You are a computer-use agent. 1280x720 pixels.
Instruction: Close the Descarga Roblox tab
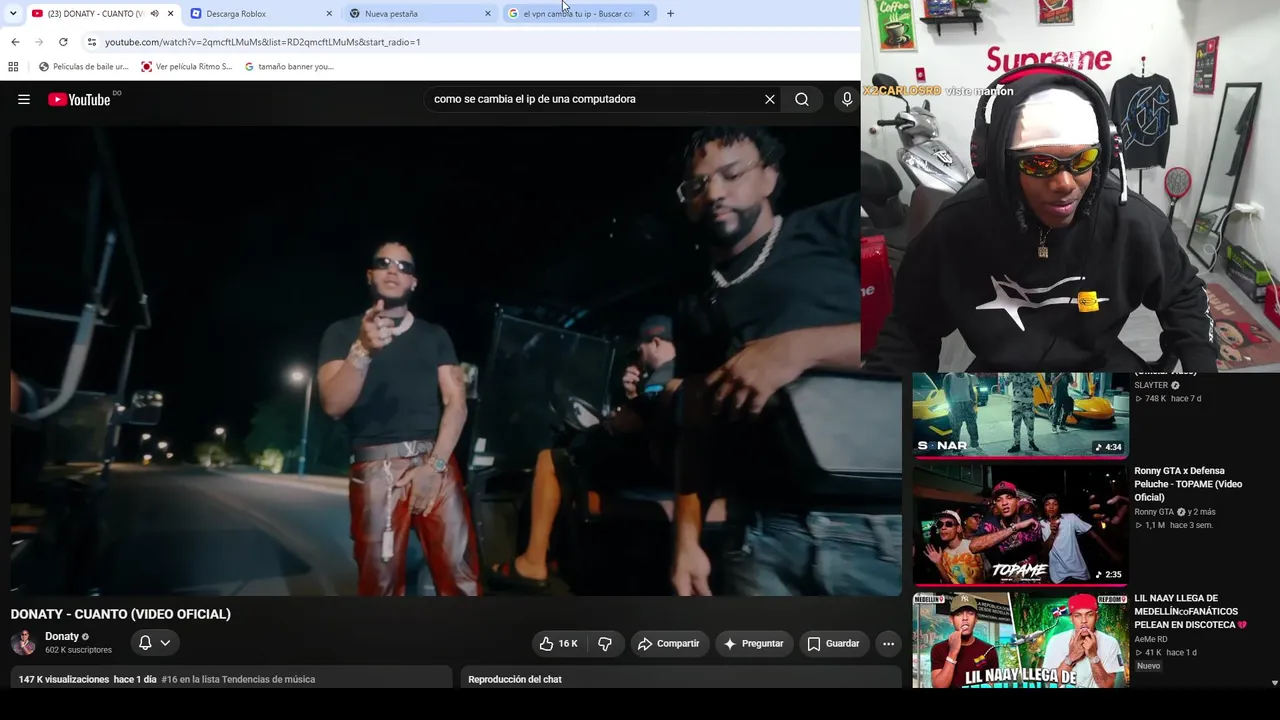tap(329, 13)
